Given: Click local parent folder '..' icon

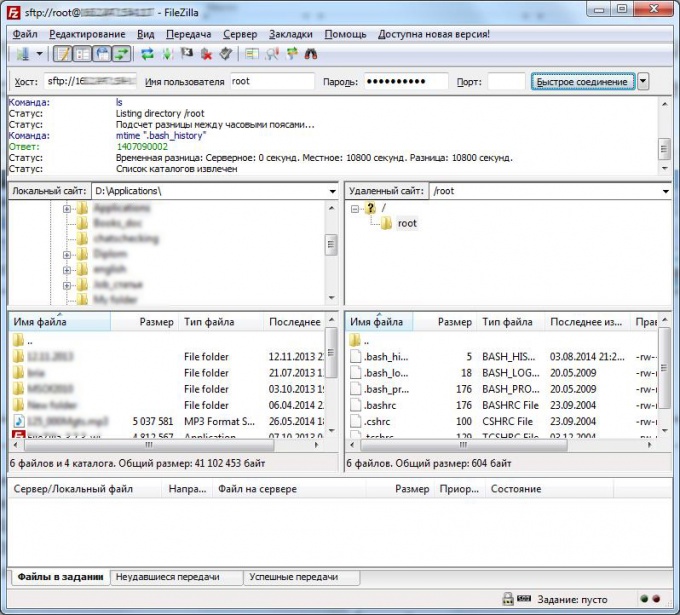Looking at the screenshot, I should click(18, 340).
